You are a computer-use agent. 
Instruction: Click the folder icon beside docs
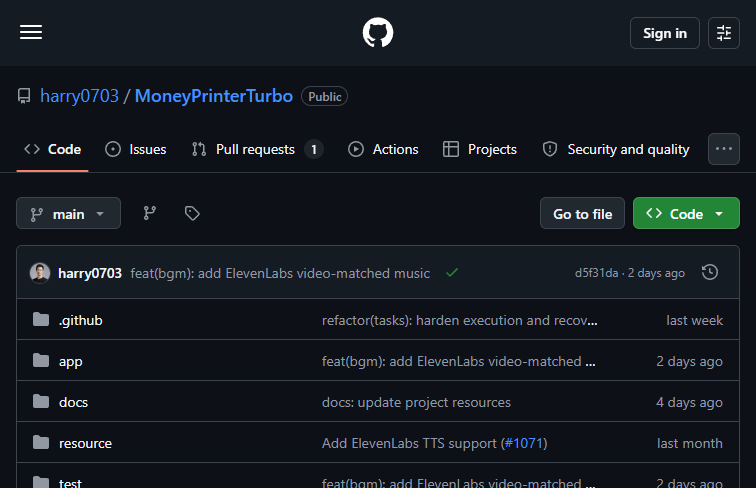coord(41,401)
